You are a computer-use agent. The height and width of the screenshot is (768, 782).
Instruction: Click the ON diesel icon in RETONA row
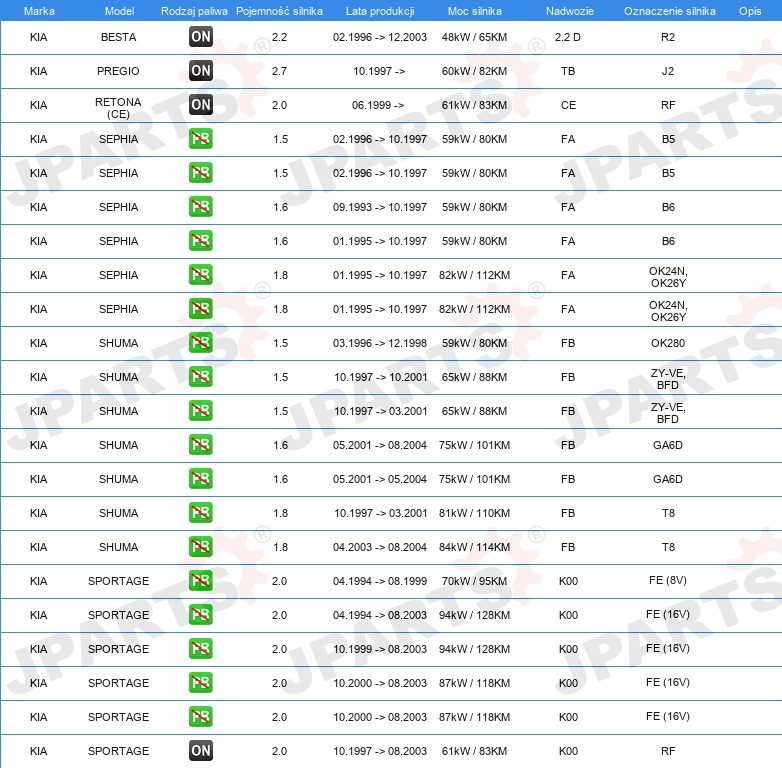pos(200,104)
